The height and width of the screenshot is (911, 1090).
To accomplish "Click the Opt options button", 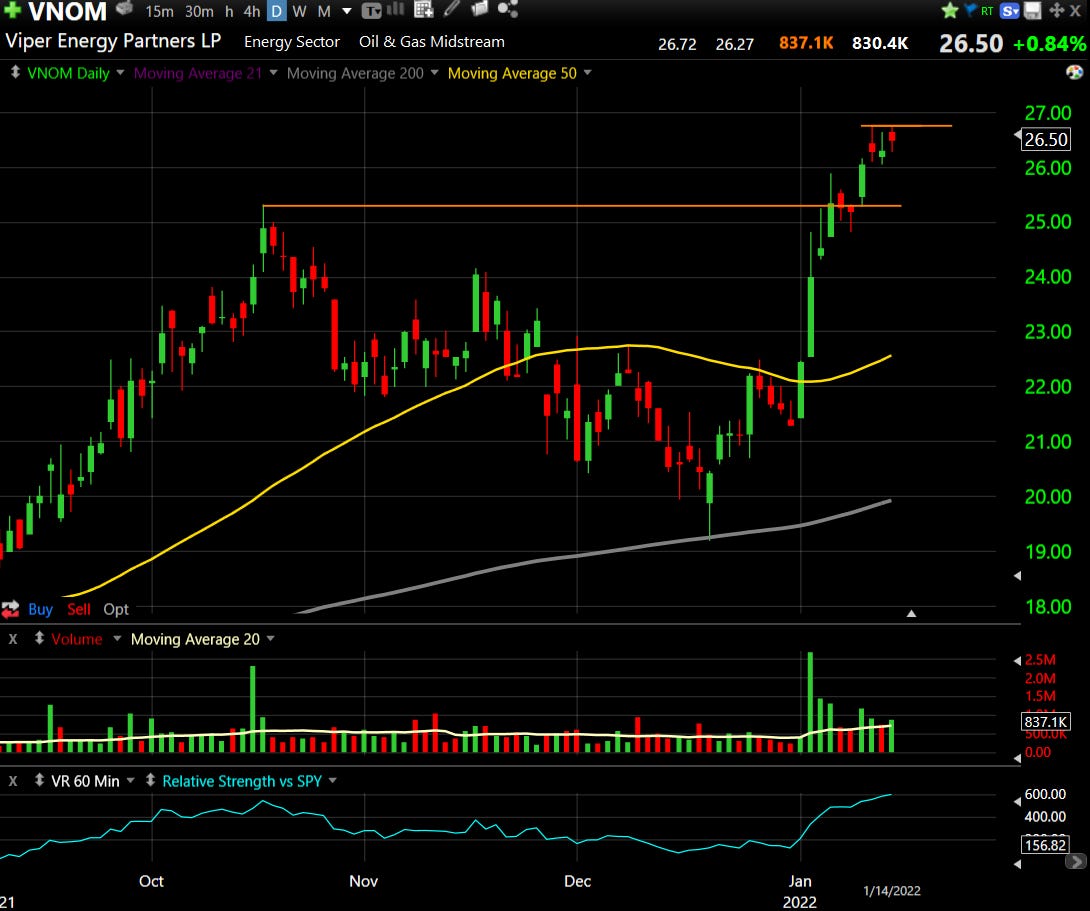I will [x=116, y=609].
